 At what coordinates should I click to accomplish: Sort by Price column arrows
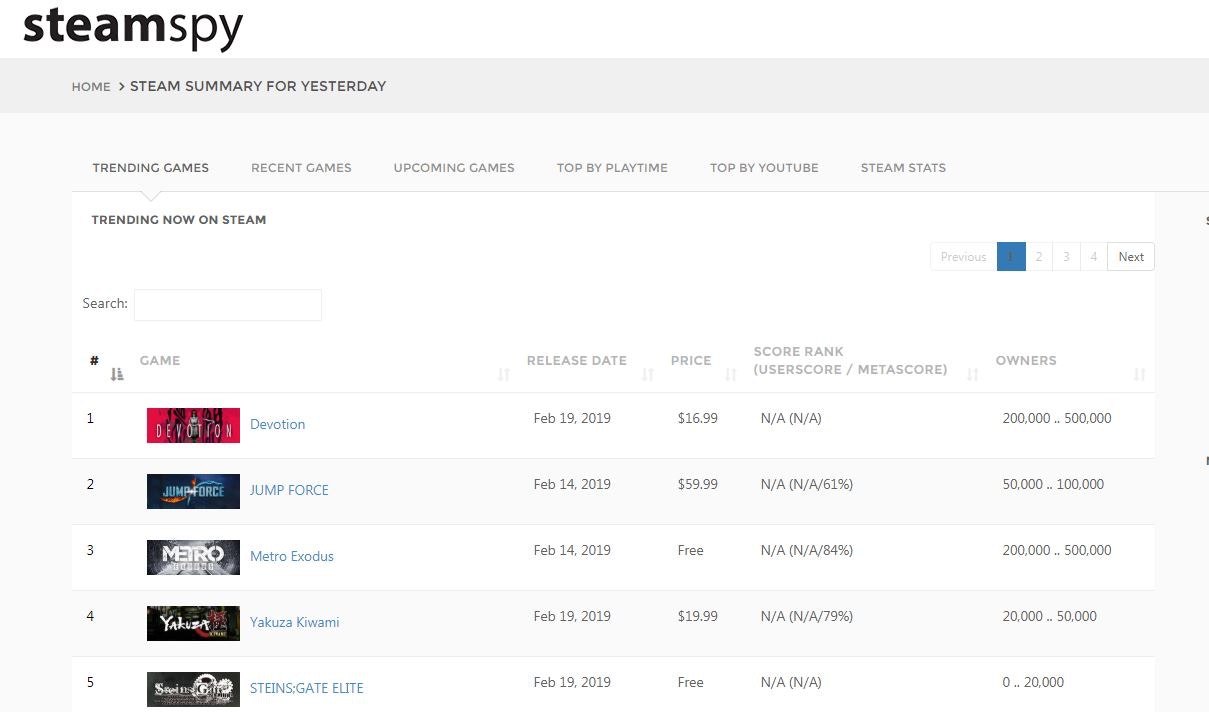point(731,374)
